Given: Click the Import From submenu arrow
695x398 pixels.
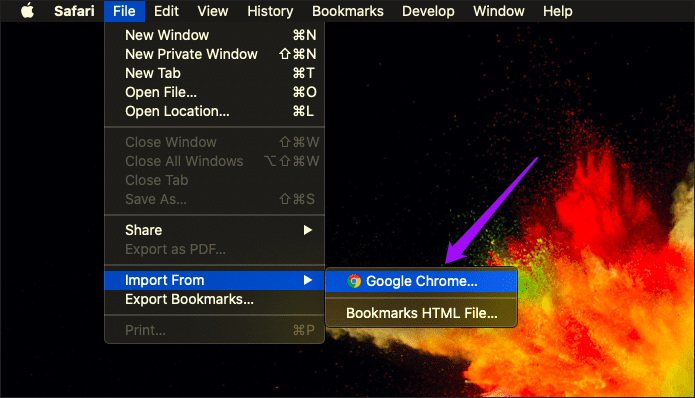Looking at the screenshot, I should (x=308, y=280).
